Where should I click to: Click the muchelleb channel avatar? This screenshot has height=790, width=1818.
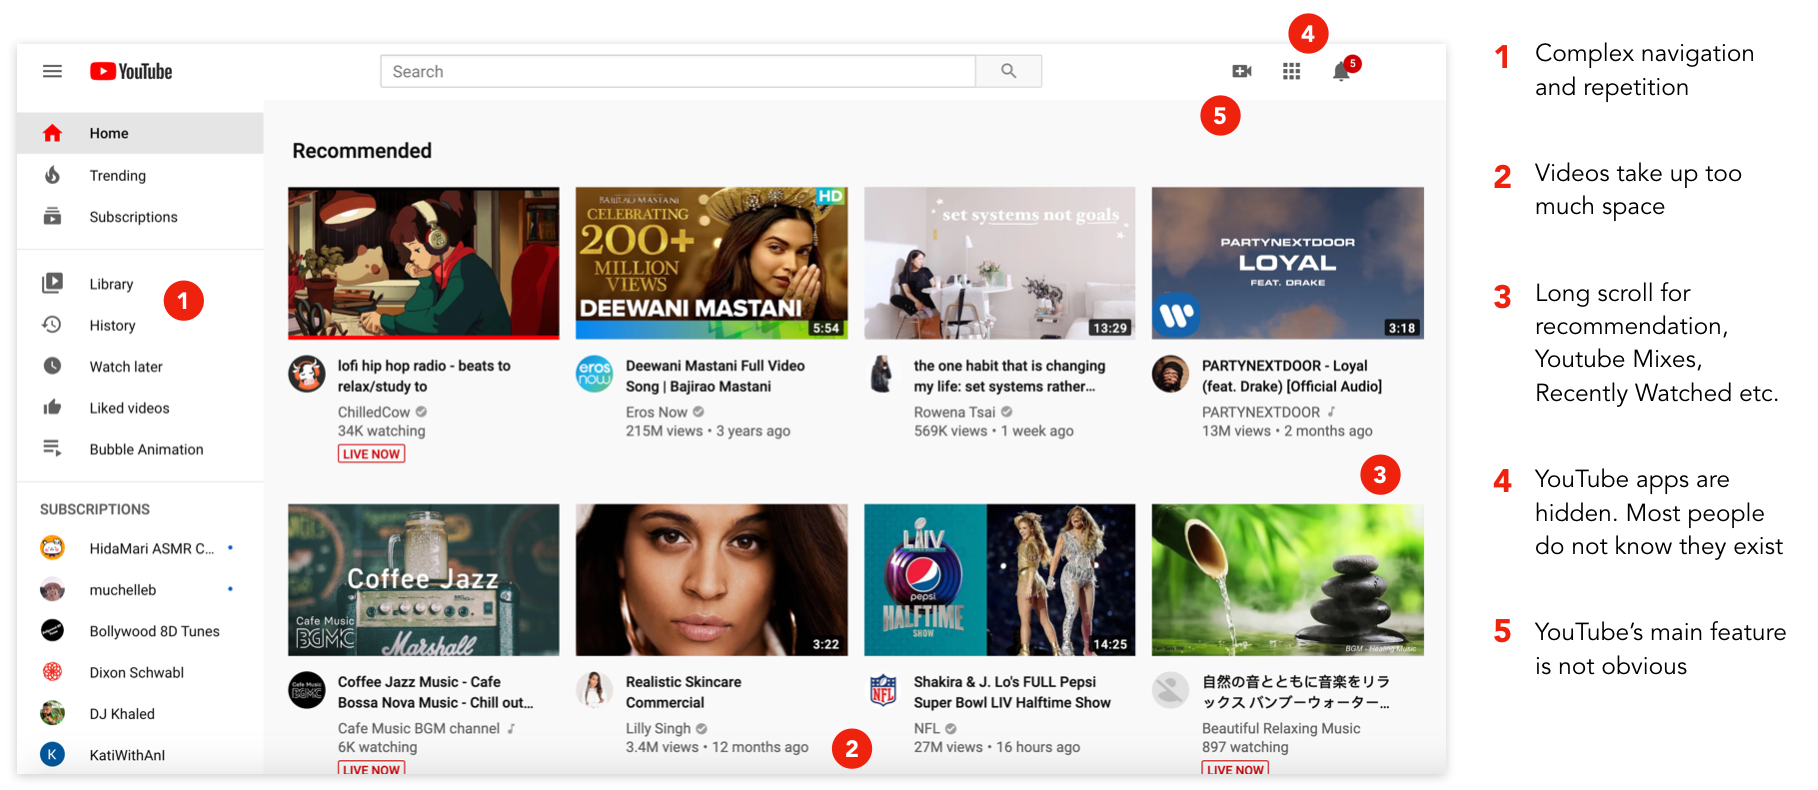[52, 590]
